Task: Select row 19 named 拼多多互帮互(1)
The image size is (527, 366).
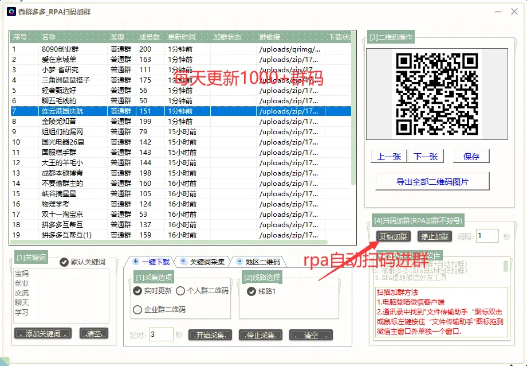Action: (x=181, y=235)
